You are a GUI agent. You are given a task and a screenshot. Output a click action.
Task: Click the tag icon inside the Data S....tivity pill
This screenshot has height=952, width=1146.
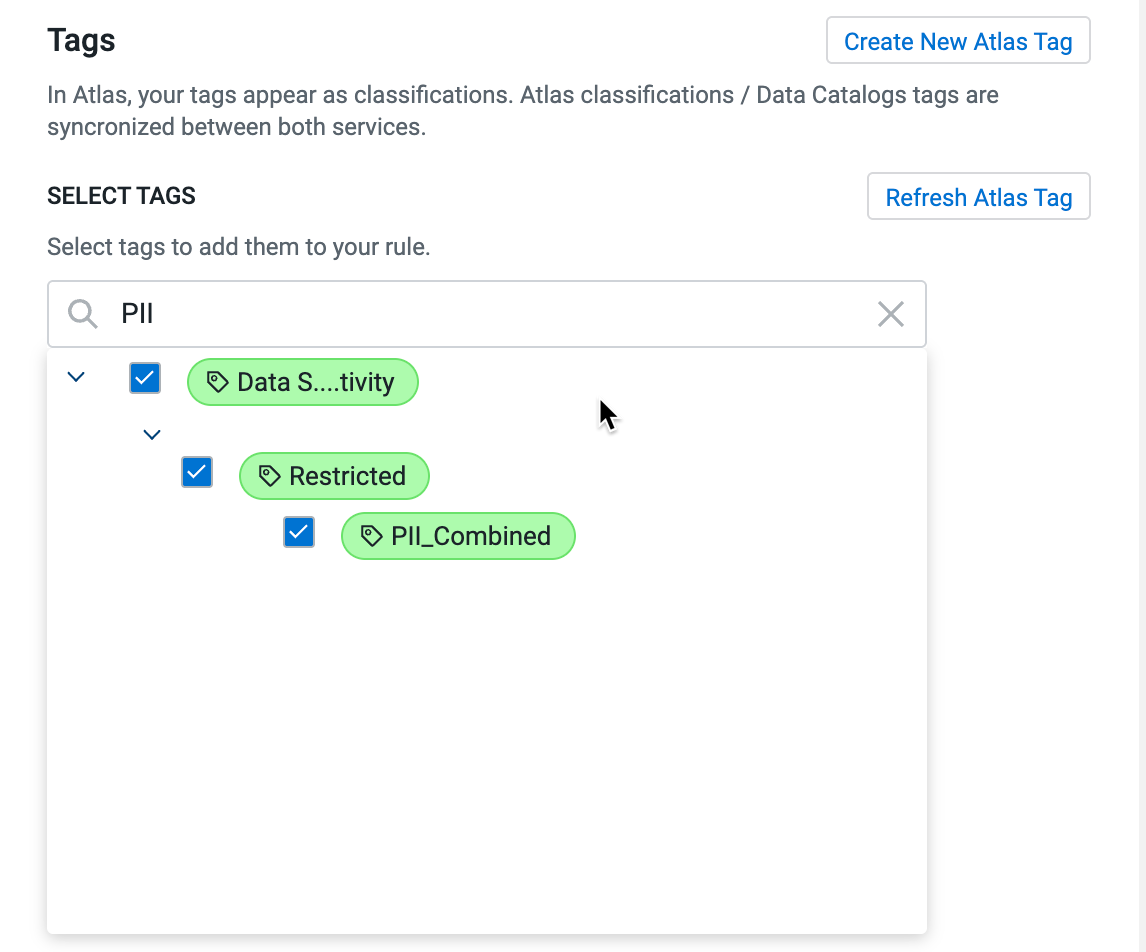coord(217,382)
